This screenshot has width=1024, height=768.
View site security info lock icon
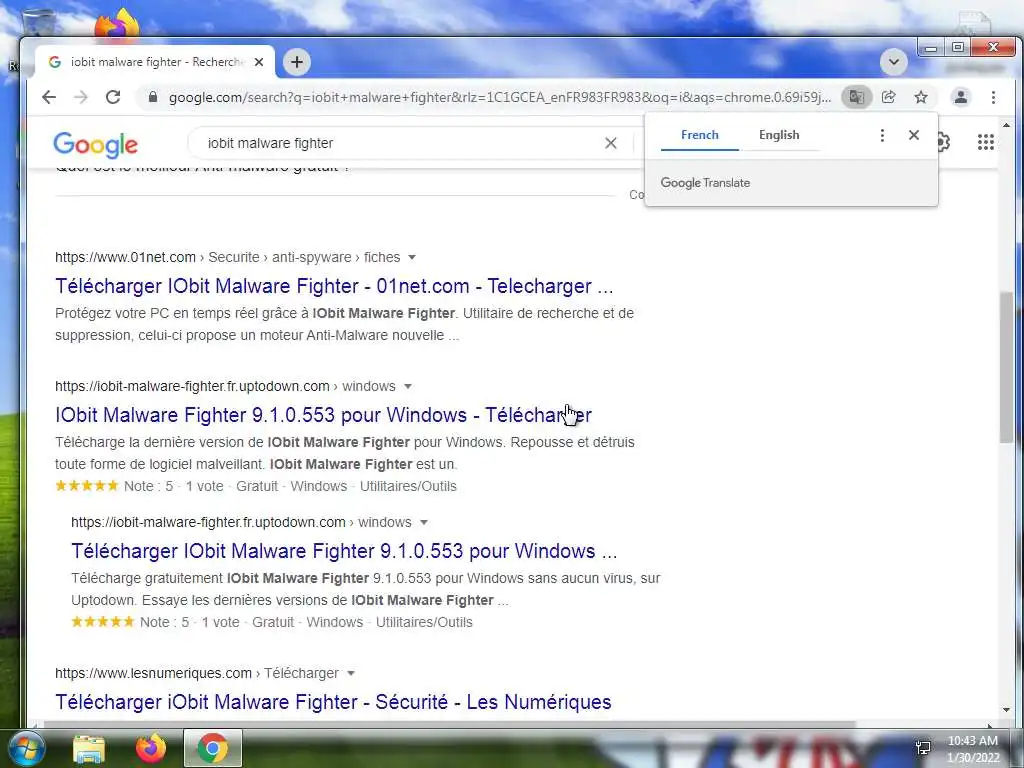click(x=153, y=97)
